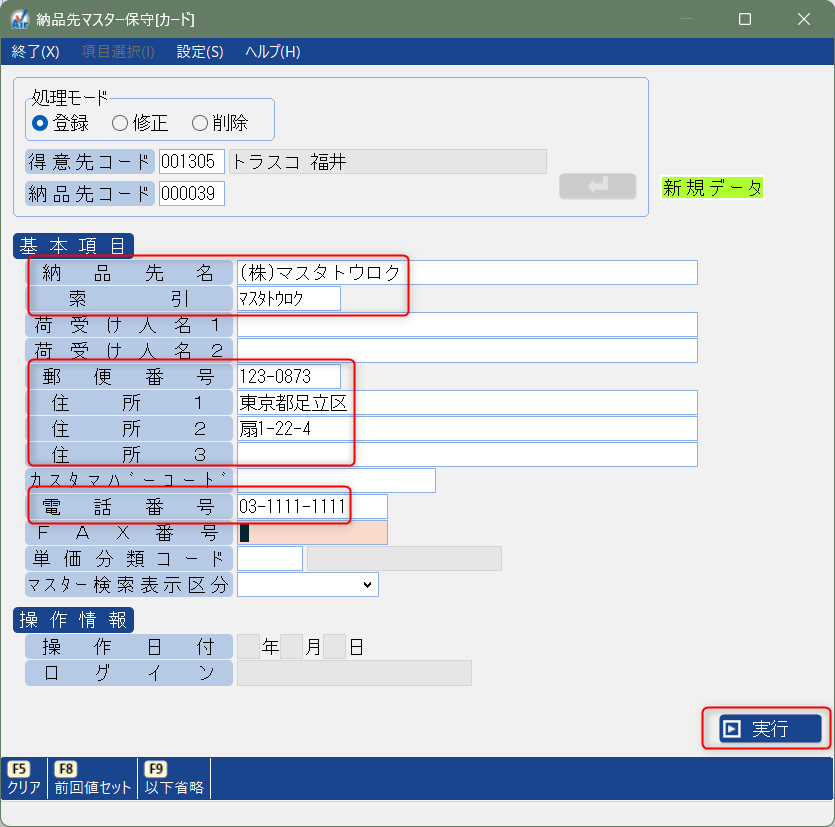Click the 得意先コード field with 001305
The height and width of the screenshot is (827, 835).
point(192,161)
